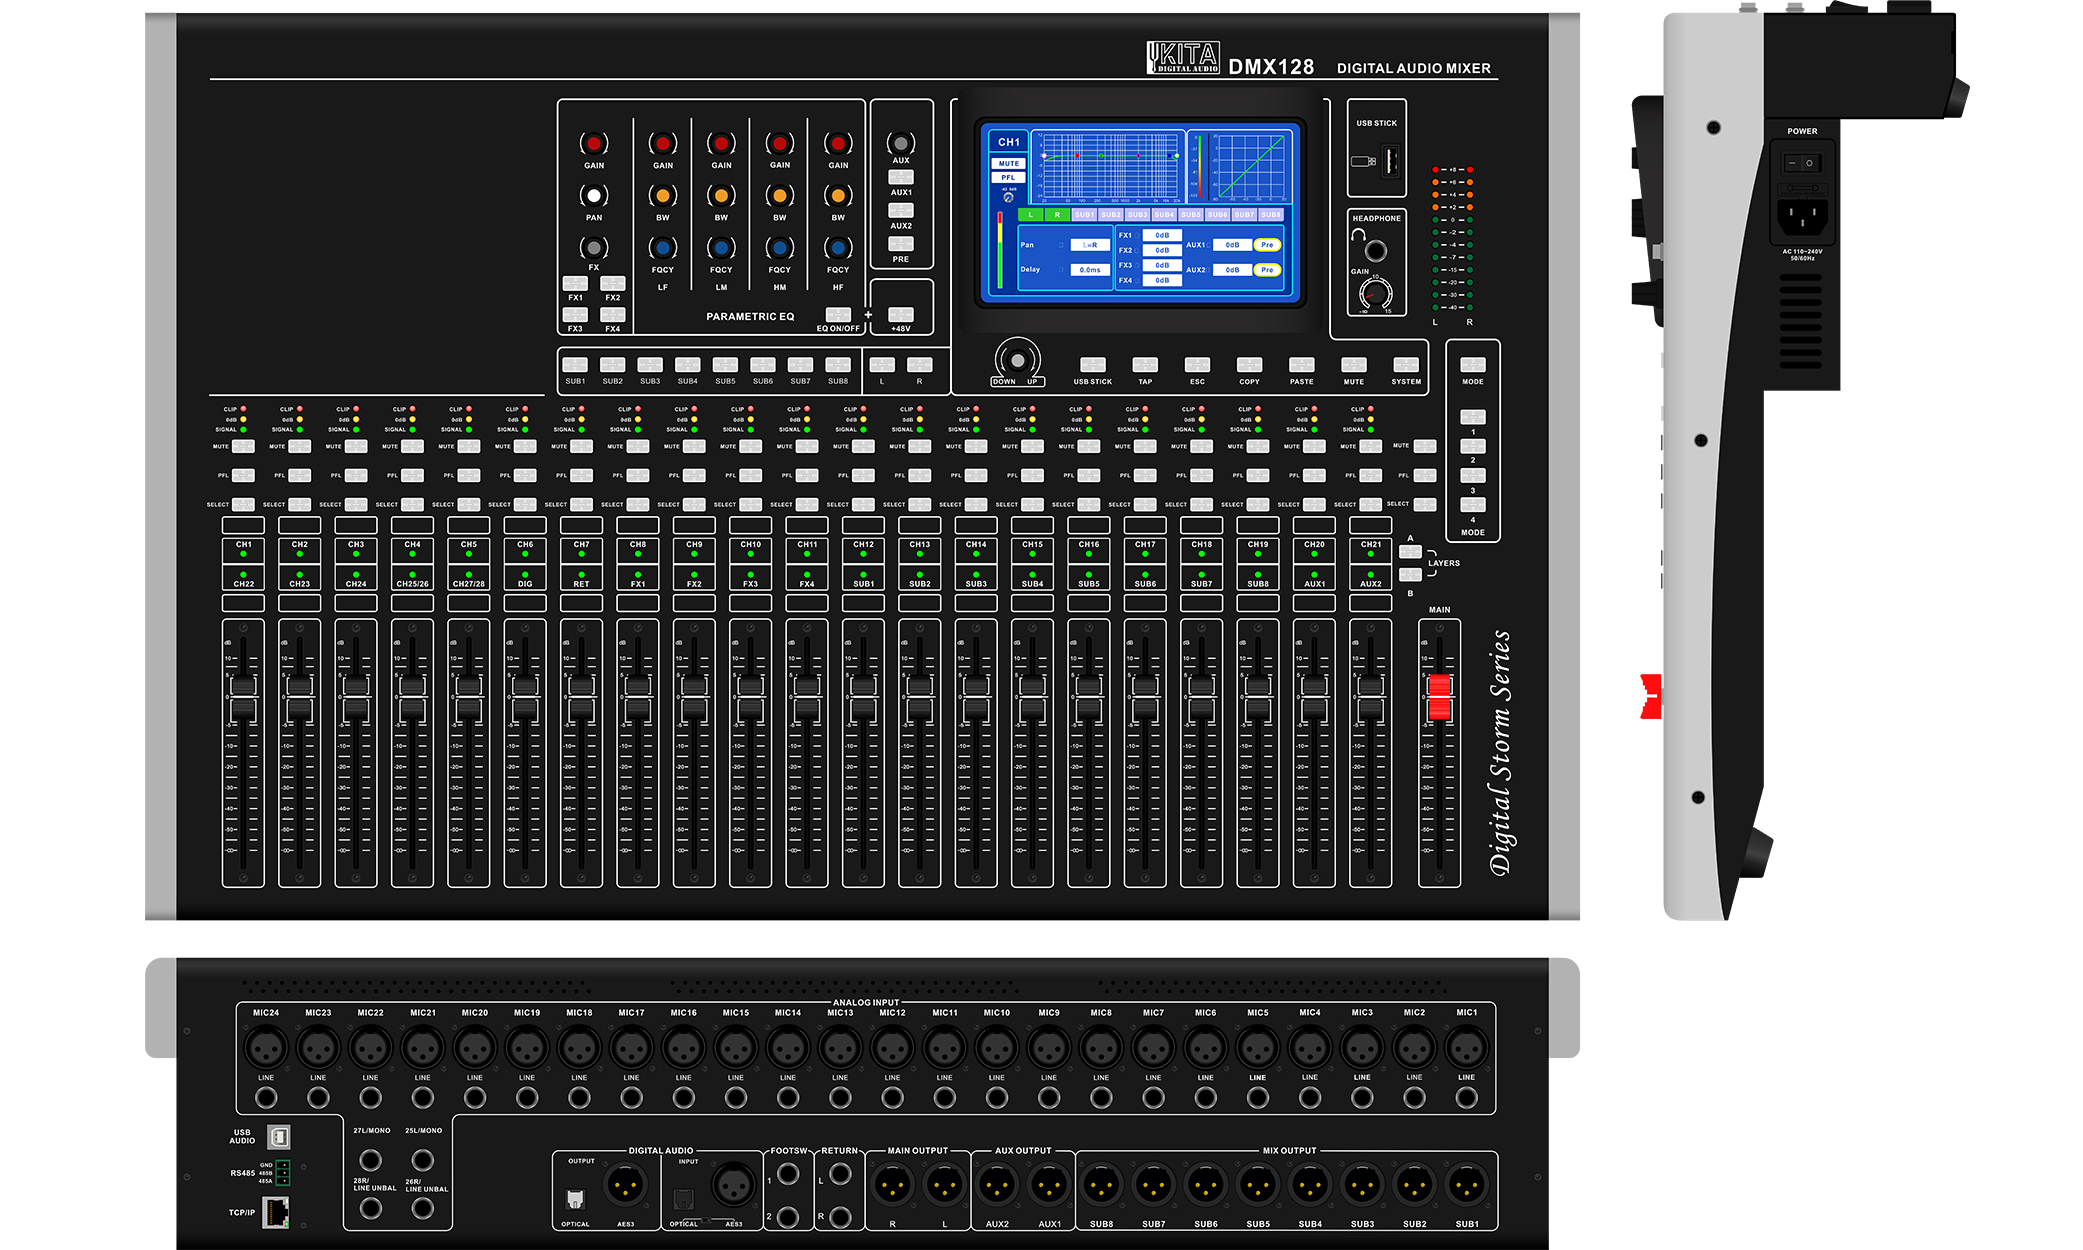
Task: Click the headphone jack socket
Action: pyautogui.click(x=1376, y=250)
